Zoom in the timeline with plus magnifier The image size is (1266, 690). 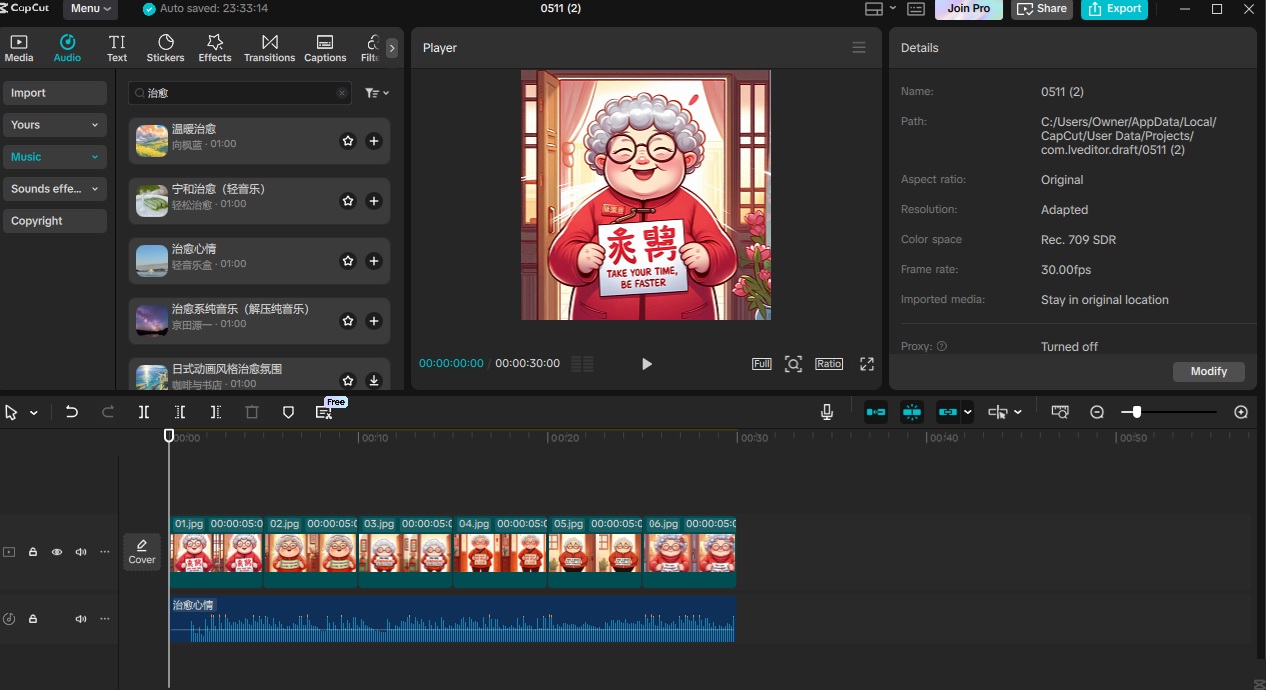click(1241, 412)
